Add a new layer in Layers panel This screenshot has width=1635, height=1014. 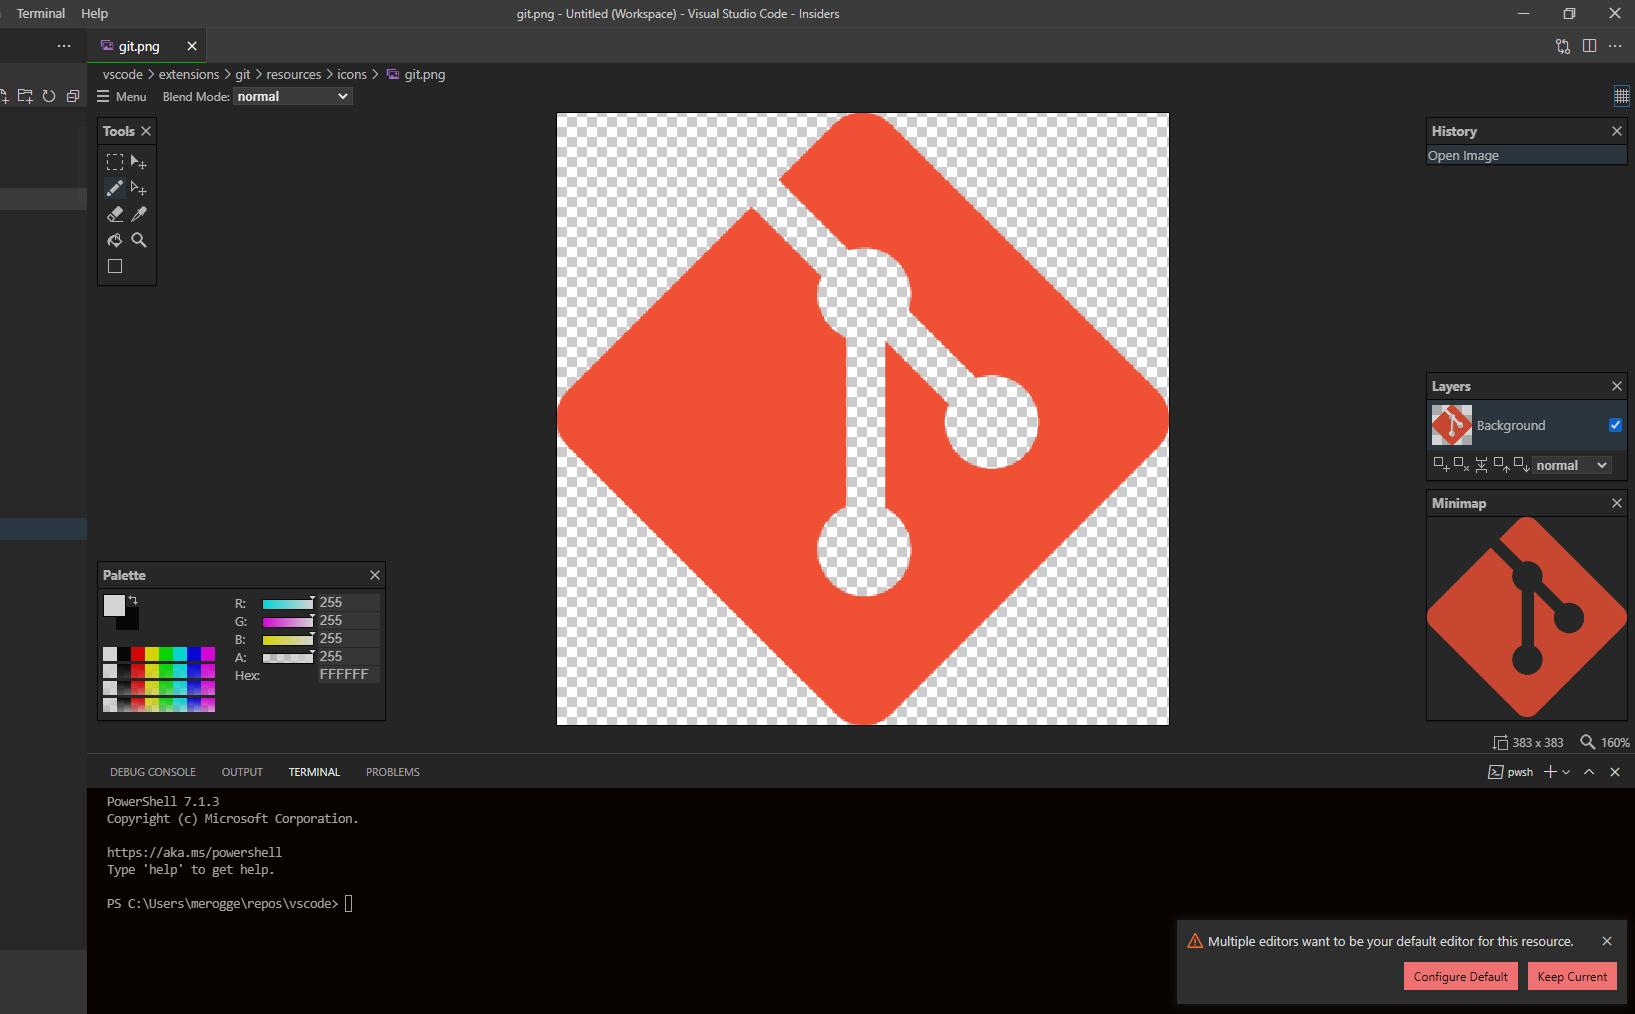pyautogui.click(x=1441, y=464)
